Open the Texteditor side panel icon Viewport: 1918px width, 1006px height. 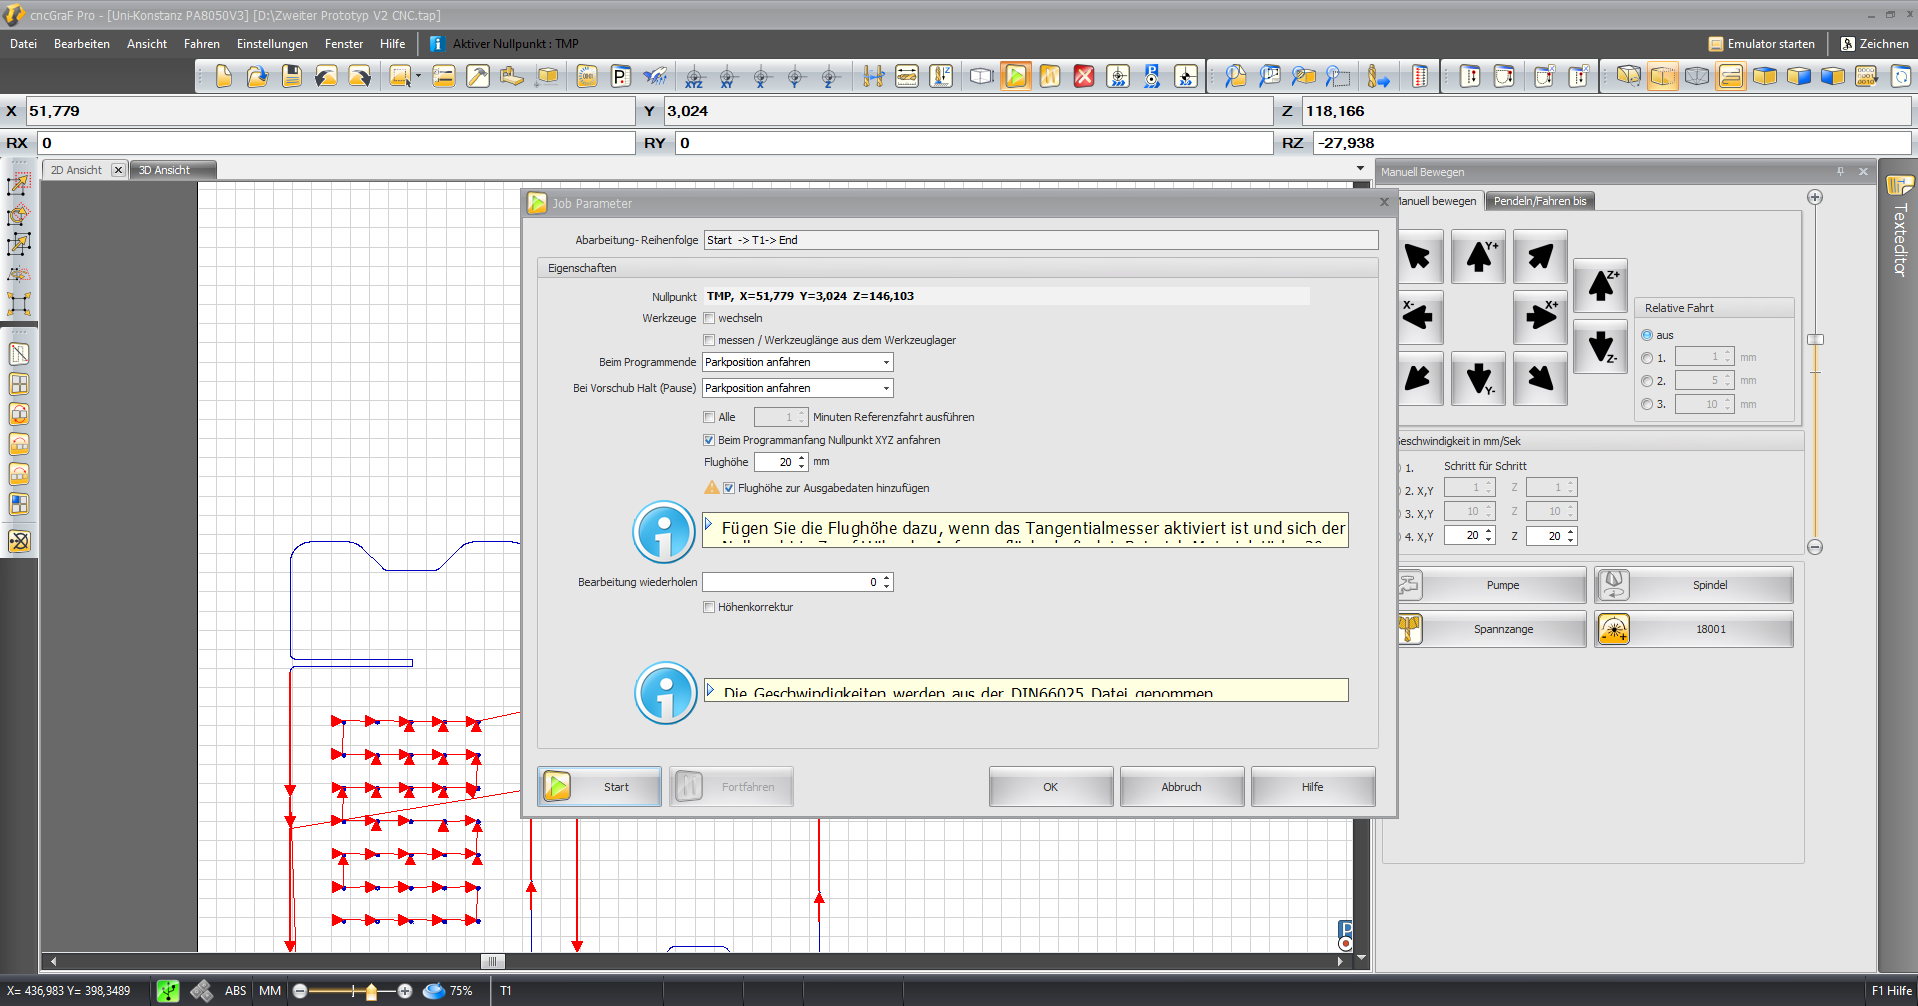tap(1900, 185)
